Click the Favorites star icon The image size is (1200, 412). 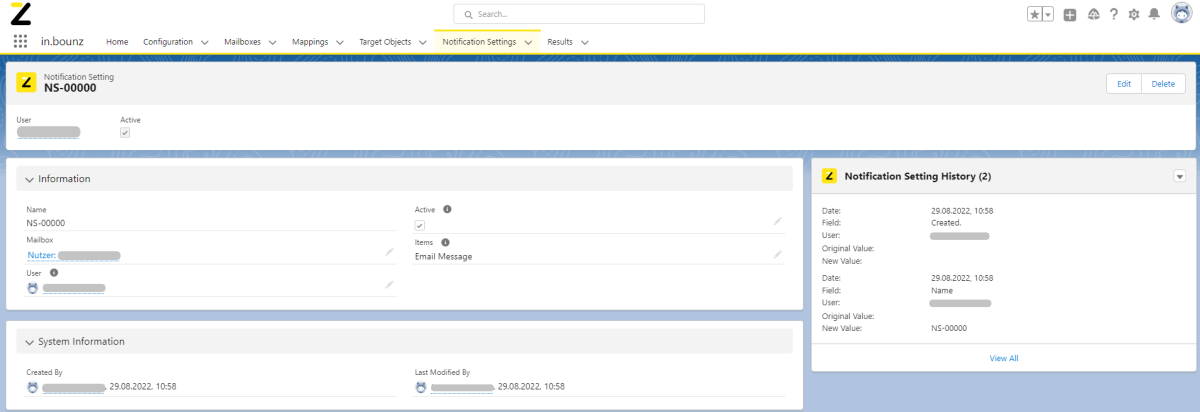1035,14
